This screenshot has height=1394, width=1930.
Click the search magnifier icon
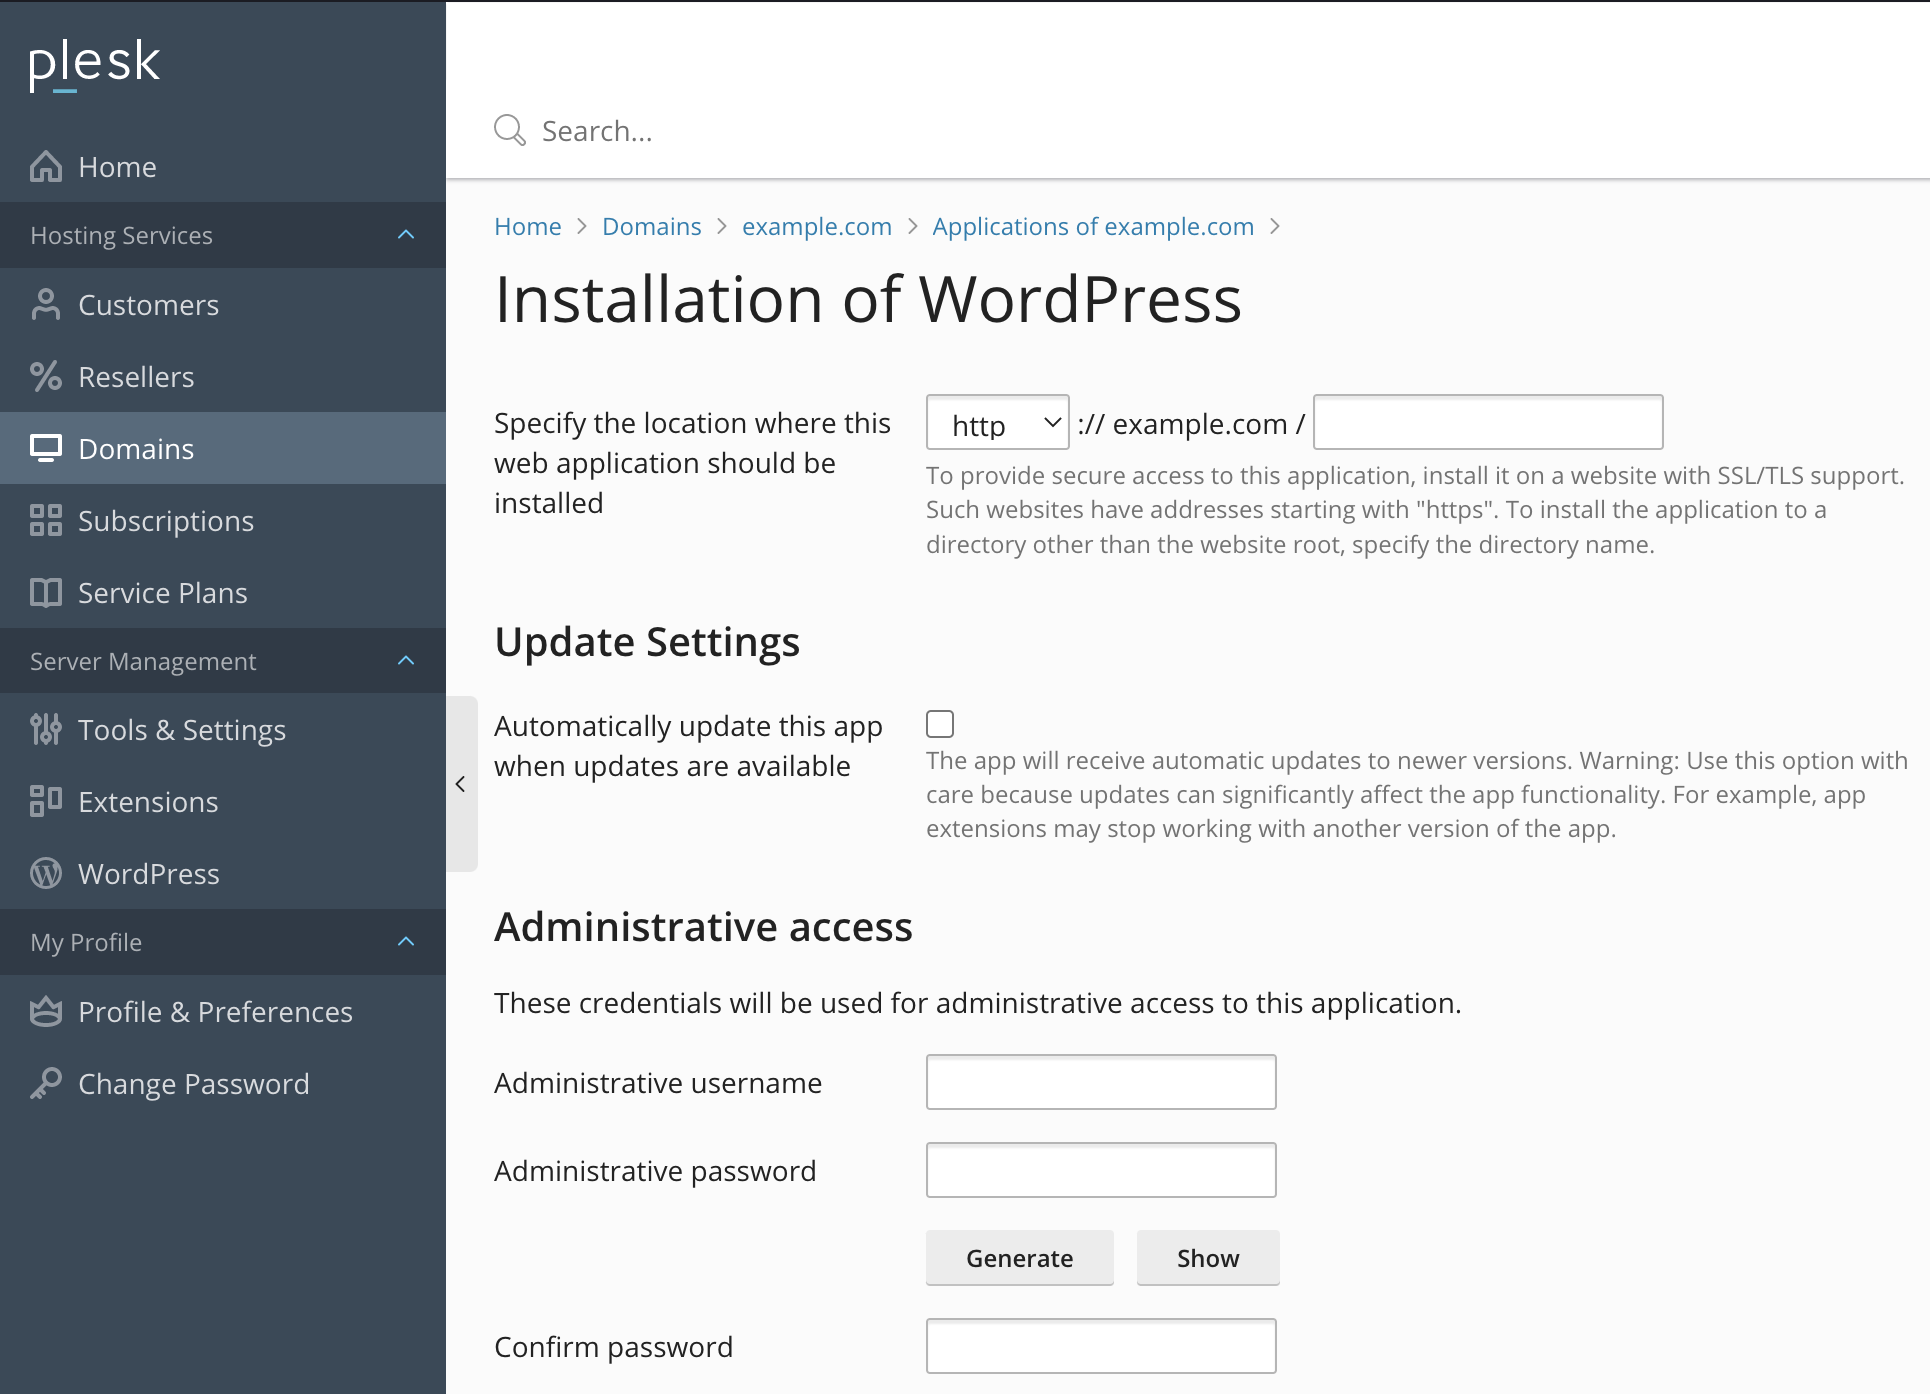(510, 130)
